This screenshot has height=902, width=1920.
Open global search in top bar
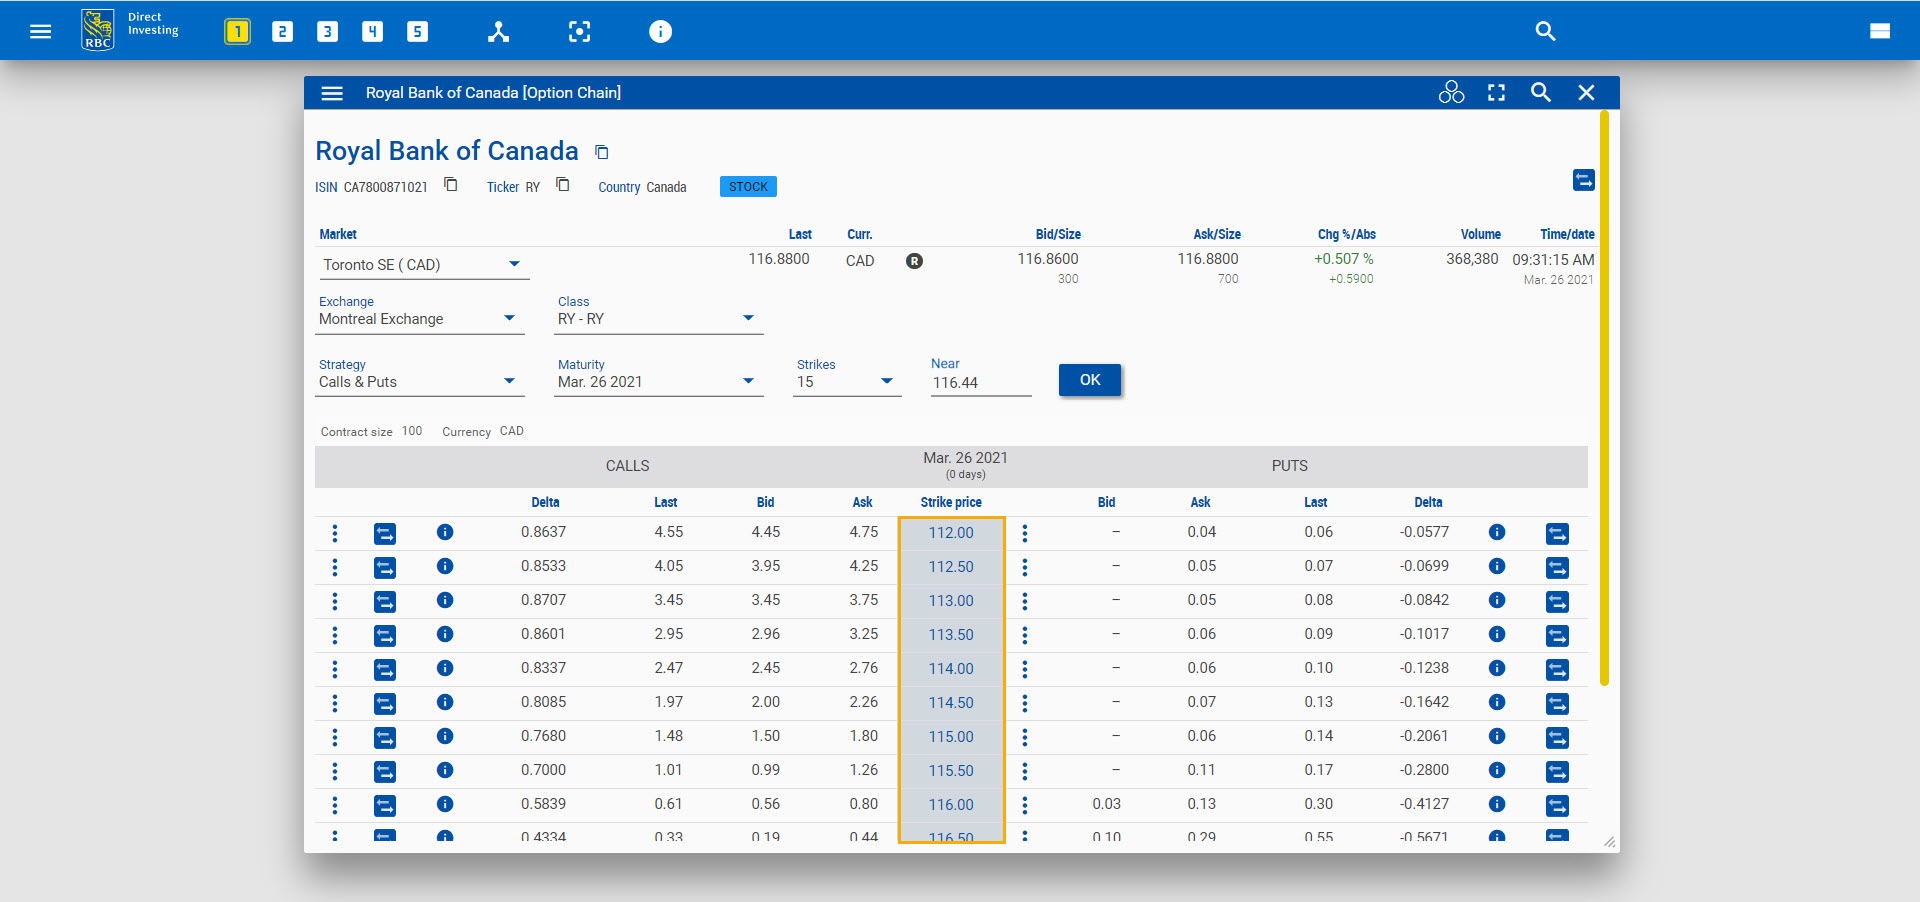coord(1545,32)
